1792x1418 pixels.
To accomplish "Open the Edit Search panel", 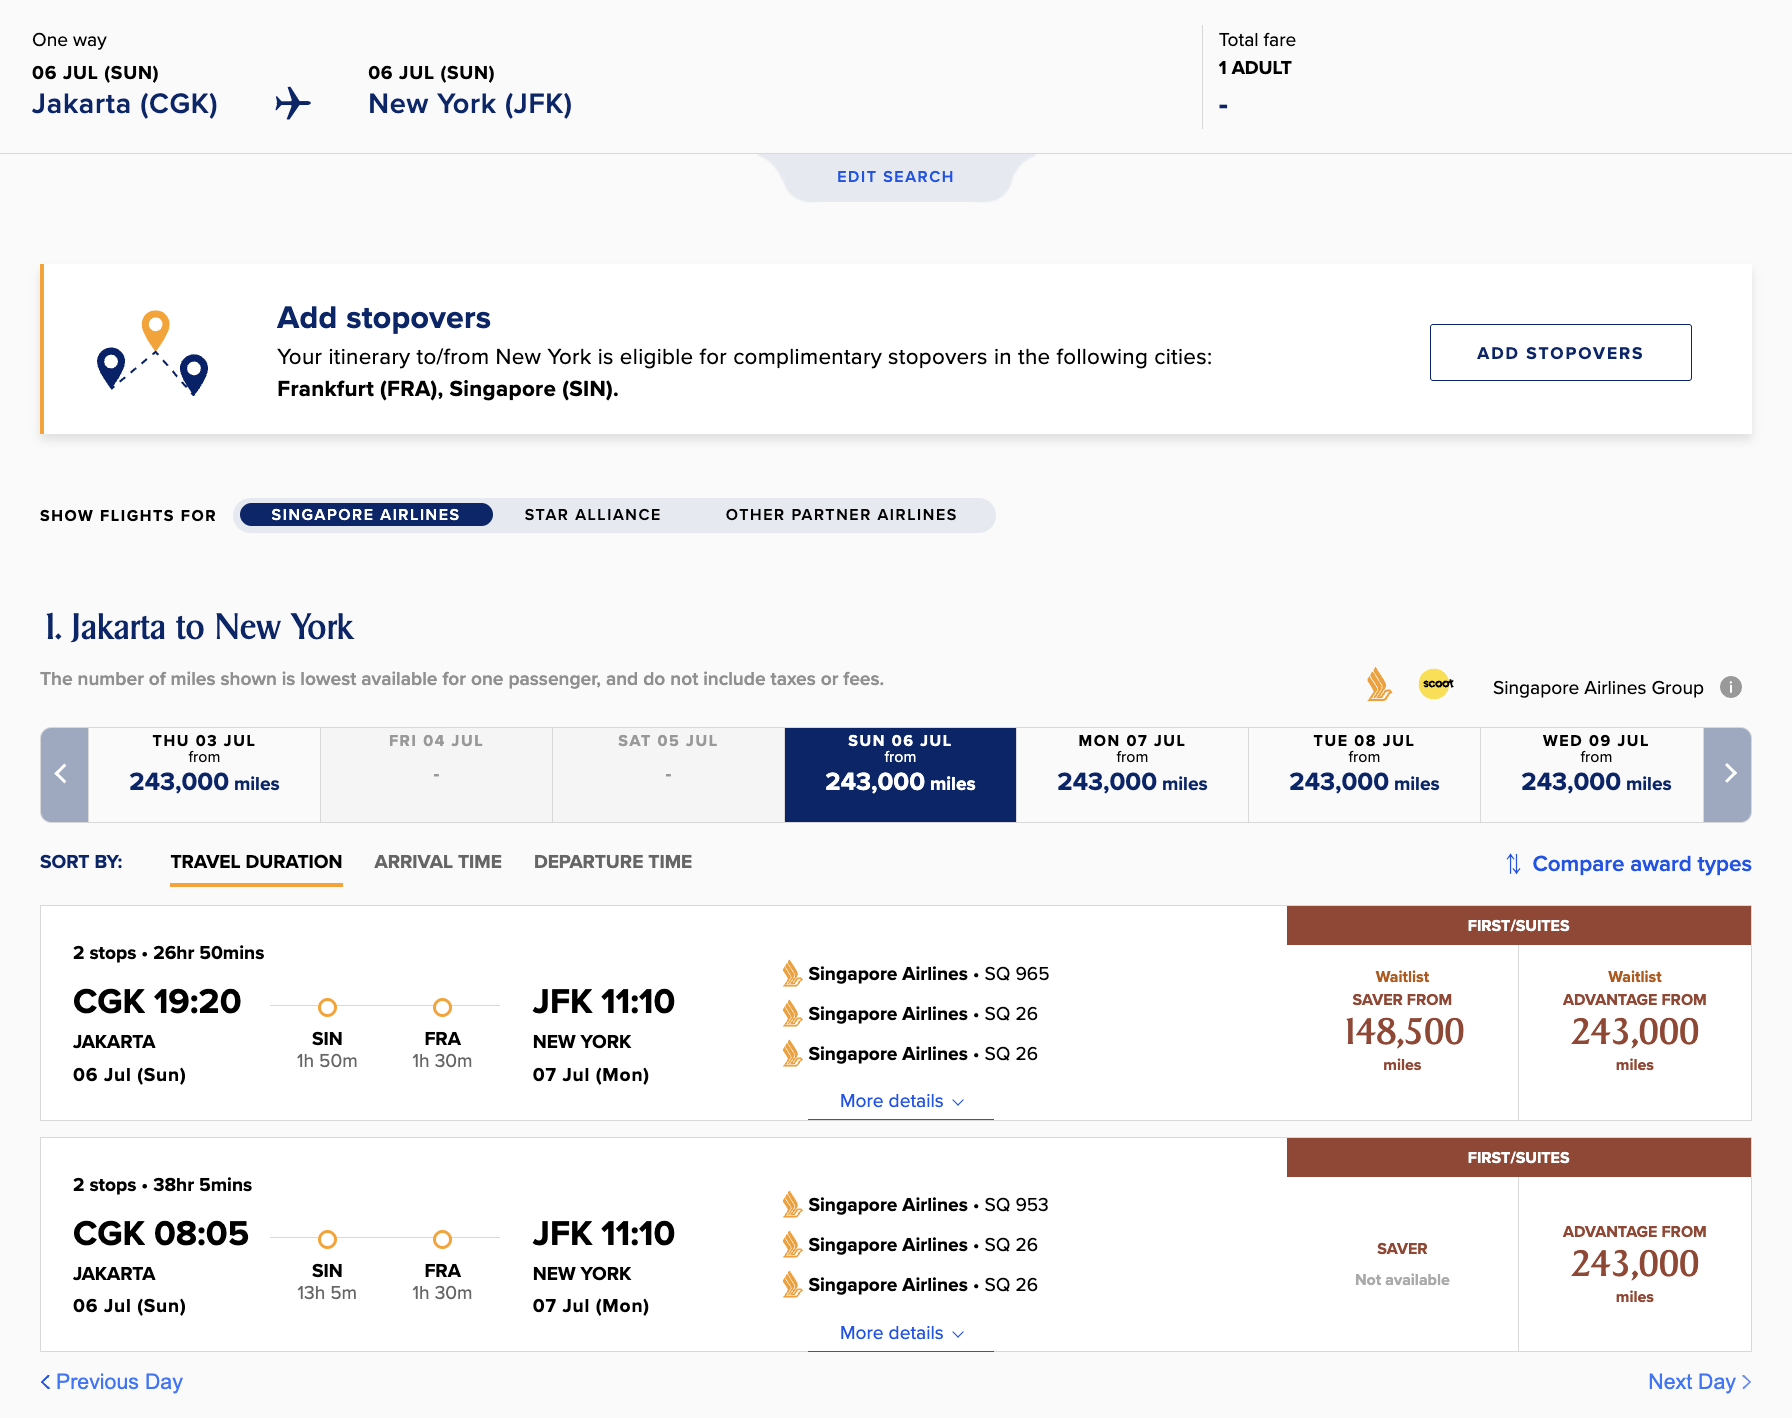I will [x=895, y=177].
